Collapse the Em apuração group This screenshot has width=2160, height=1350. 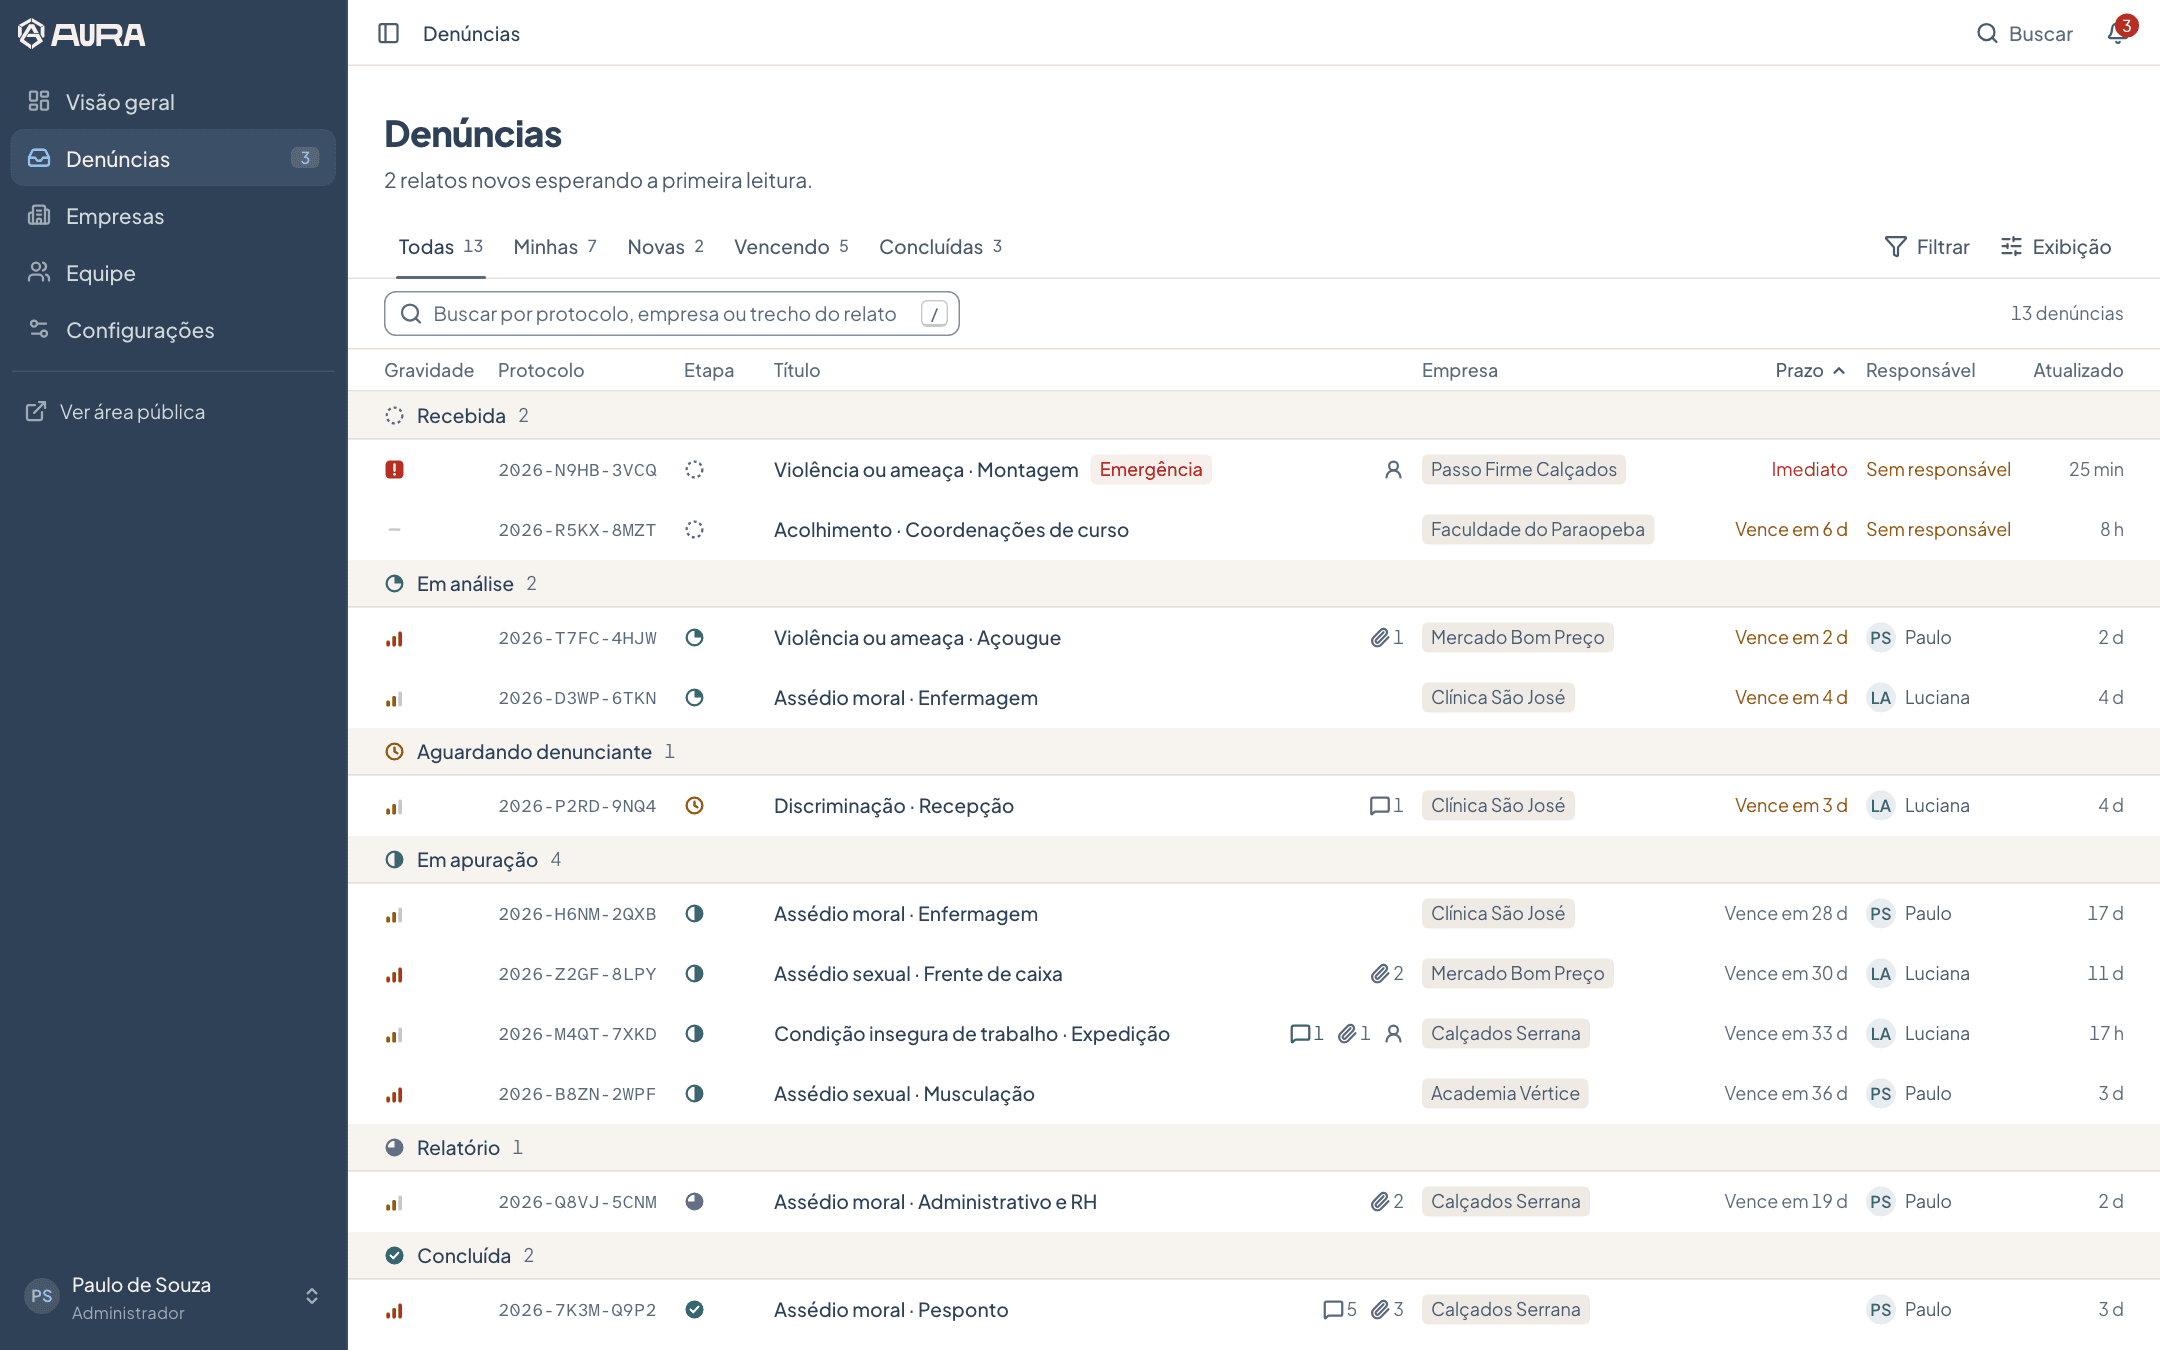pyautogui.click(x=1254, y=859)
